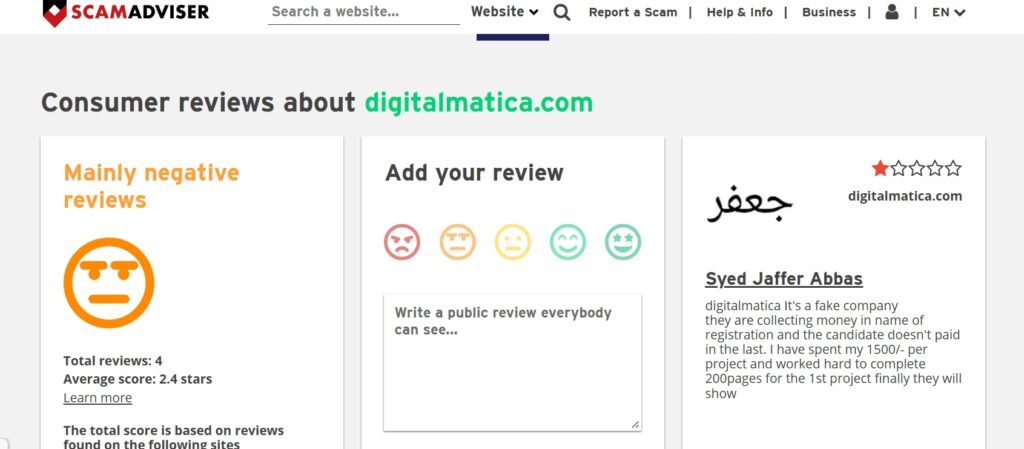Screen dimensions: 1024x449
Task: Click into the public review text area
Action: (x=513, y=362)
